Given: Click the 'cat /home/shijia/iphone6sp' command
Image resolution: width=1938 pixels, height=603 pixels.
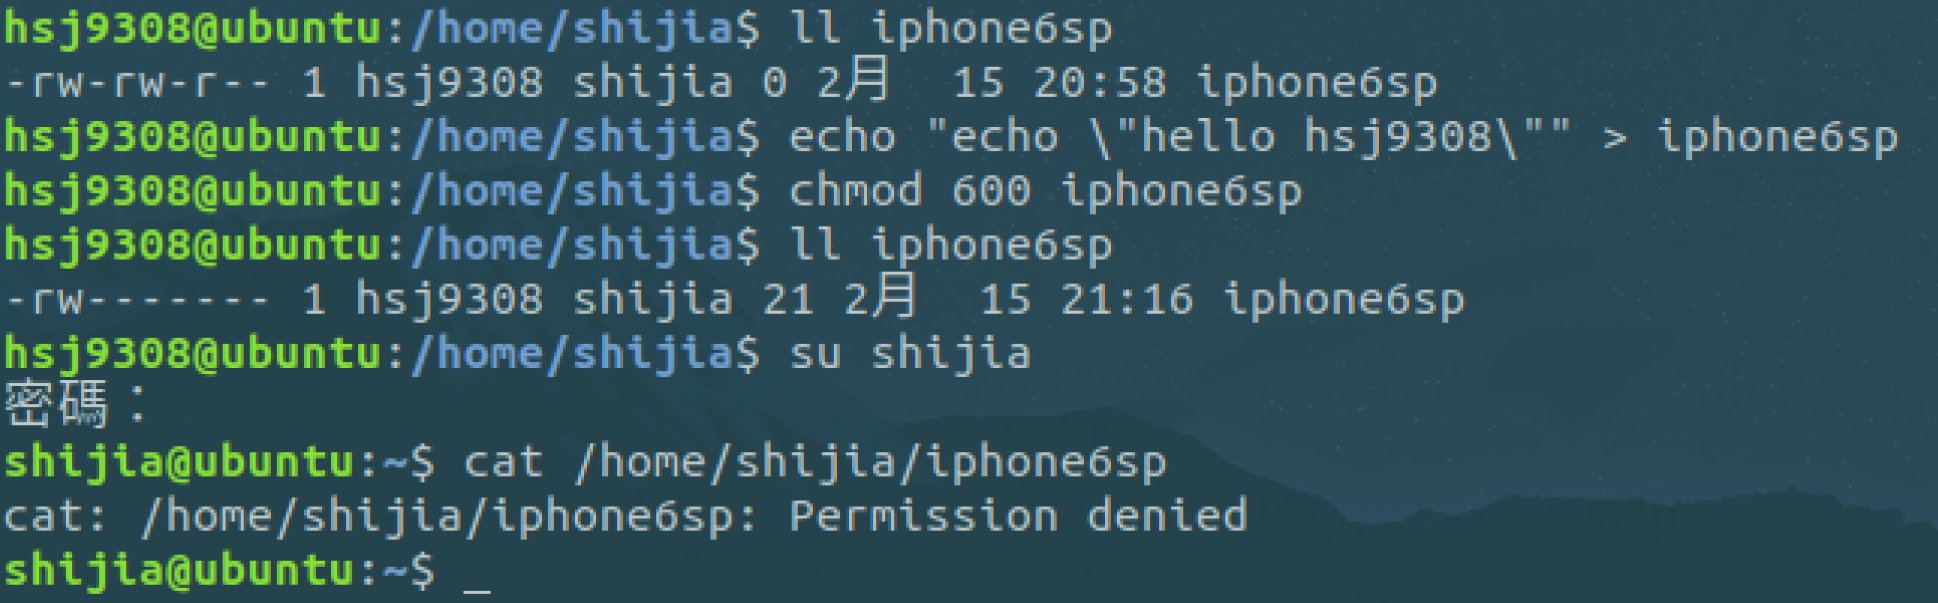Looking at the screenshot, I should tap(815, 462).
